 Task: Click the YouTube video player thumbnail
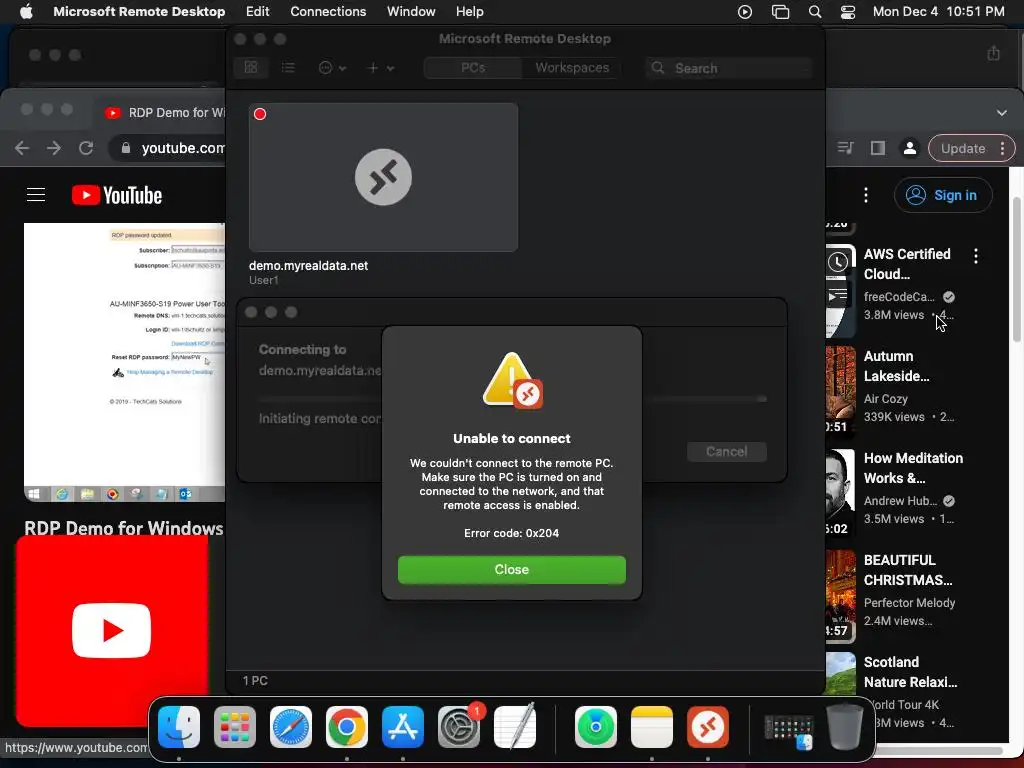coord(124,362)
